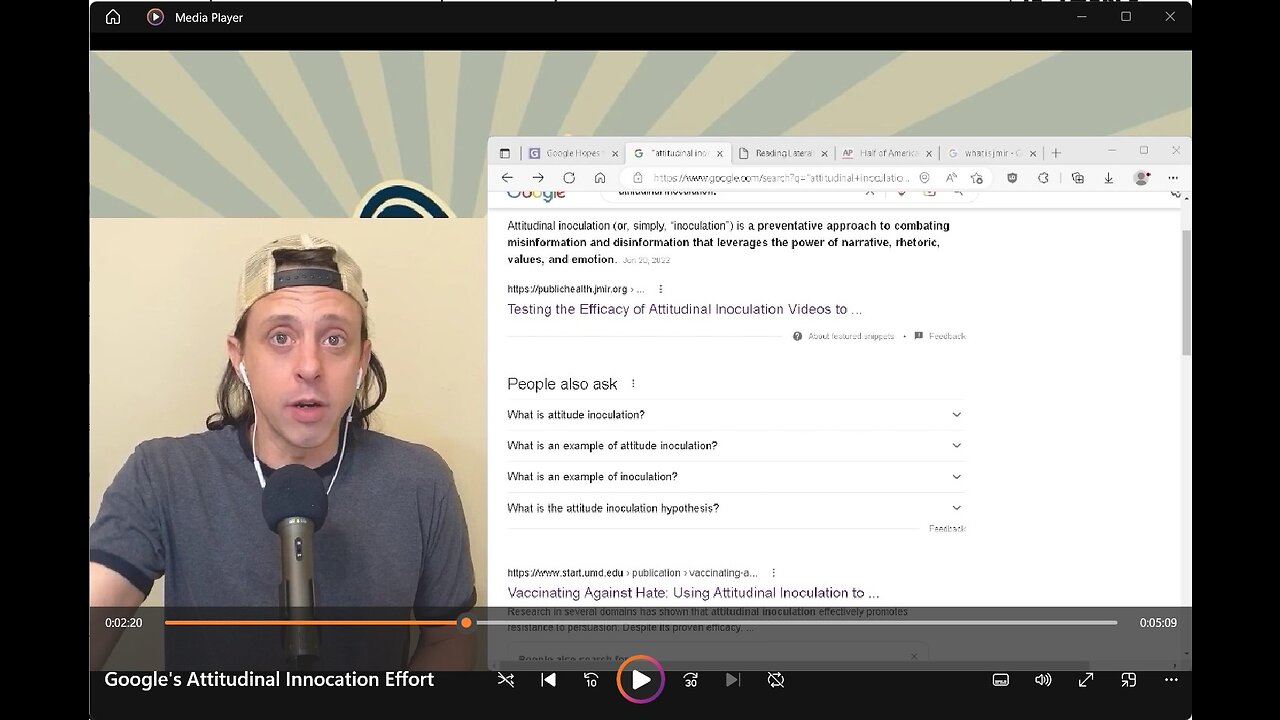
Task: Click the video title Google's Attitudinal Innocation Effort
Action: pos(269,679)
